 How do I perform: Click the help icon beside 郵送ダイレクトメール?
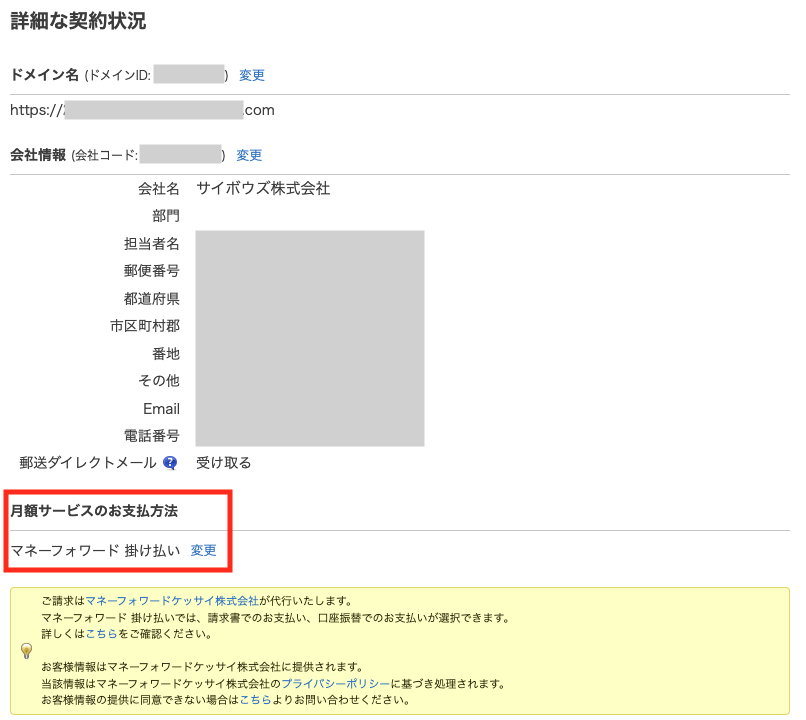tap(170, 463)
